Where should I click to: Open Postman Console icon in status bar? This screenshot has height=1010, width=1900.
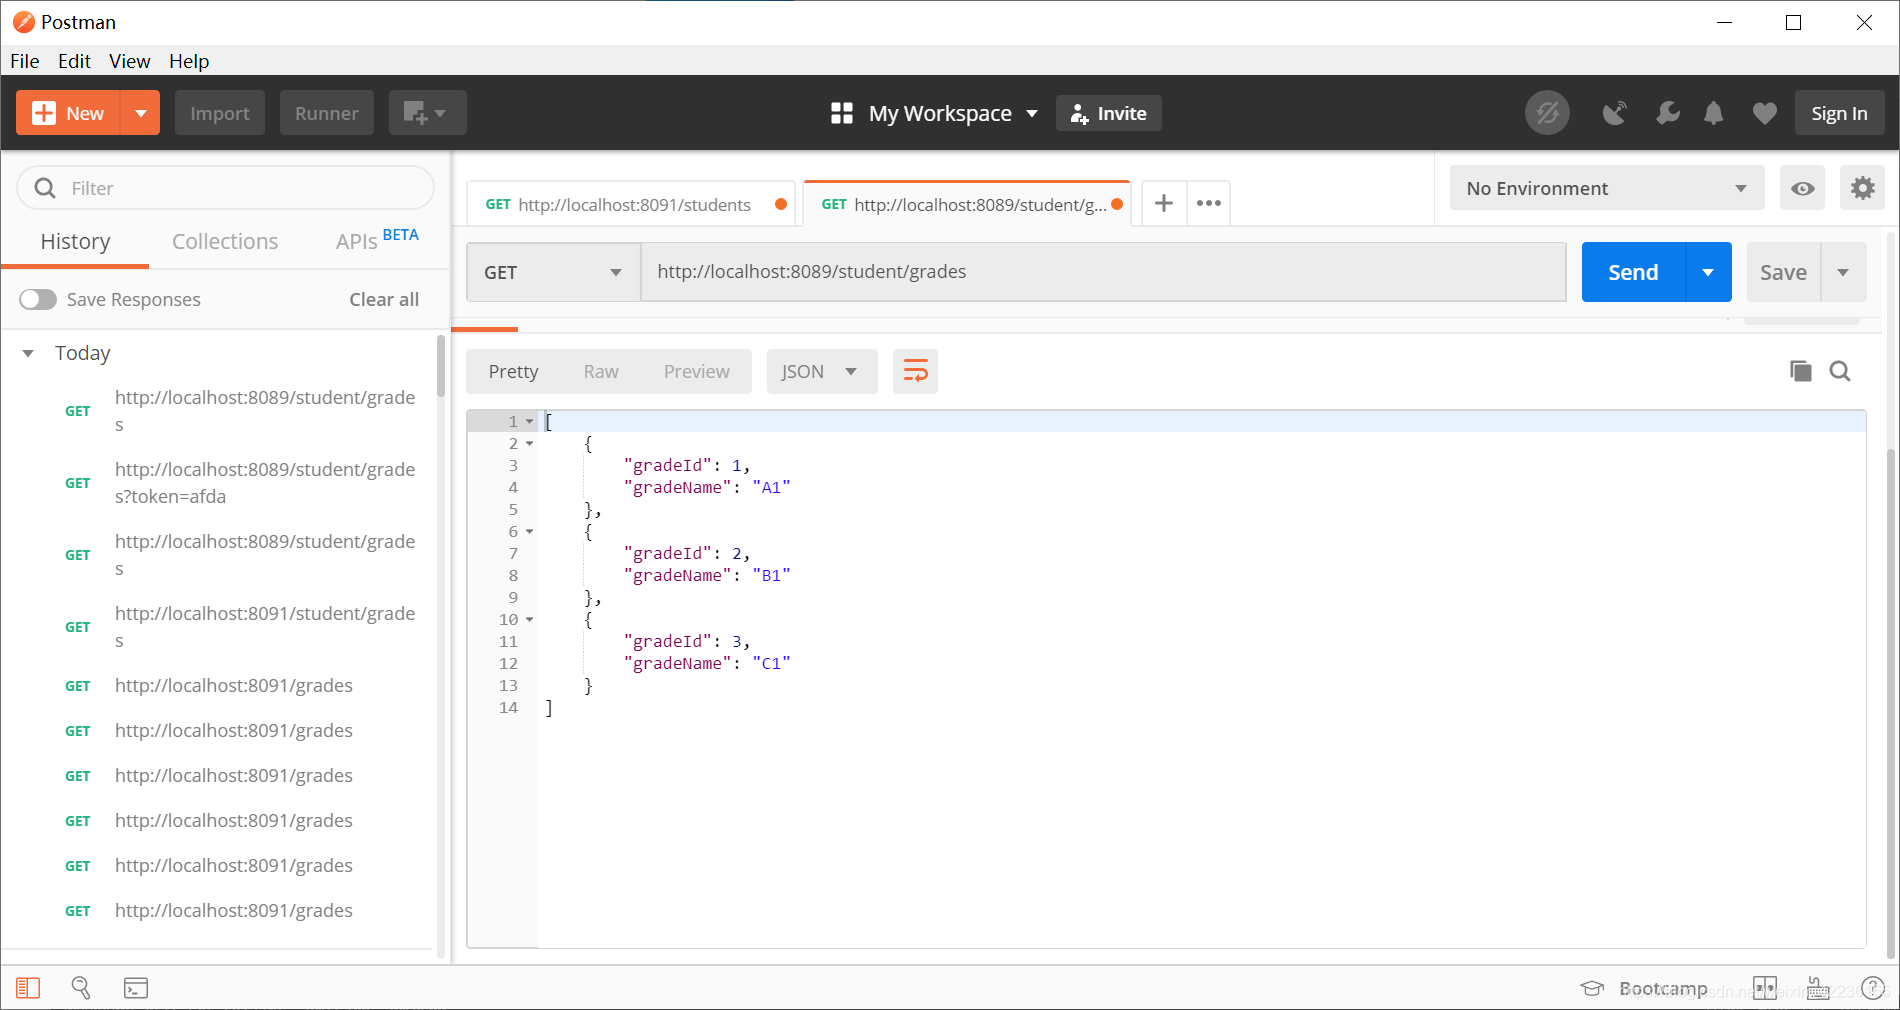[136, 988]
